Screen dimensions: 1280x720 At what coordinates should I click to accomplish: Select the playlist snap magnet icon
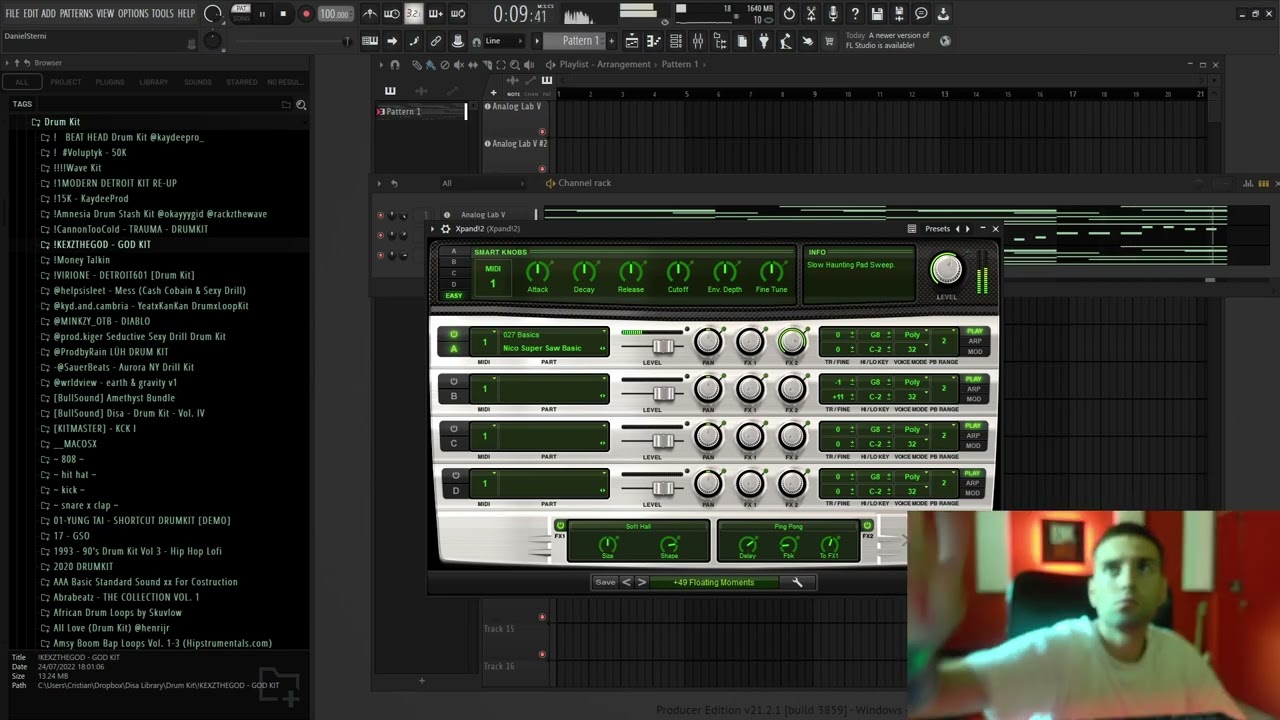click(x=395, y=64)
